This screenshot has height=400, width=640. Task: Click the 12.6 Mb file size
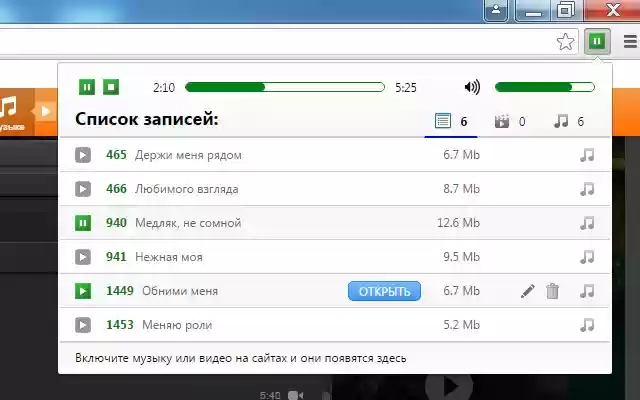[458, 223]
